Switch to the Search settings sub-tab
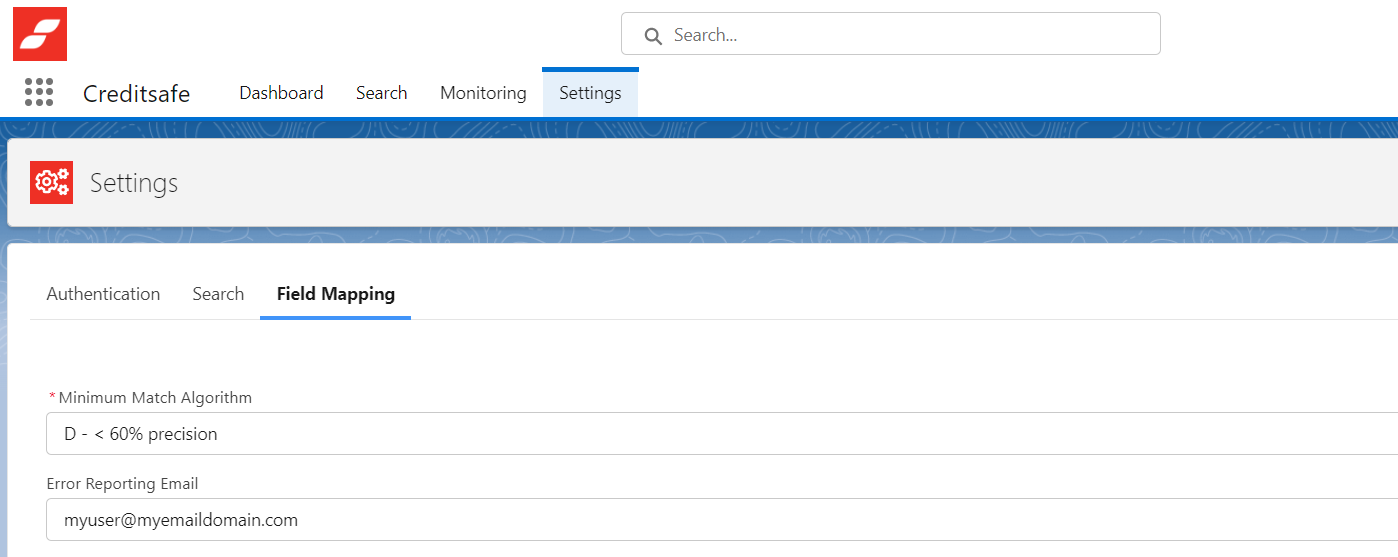 (218, 294)
